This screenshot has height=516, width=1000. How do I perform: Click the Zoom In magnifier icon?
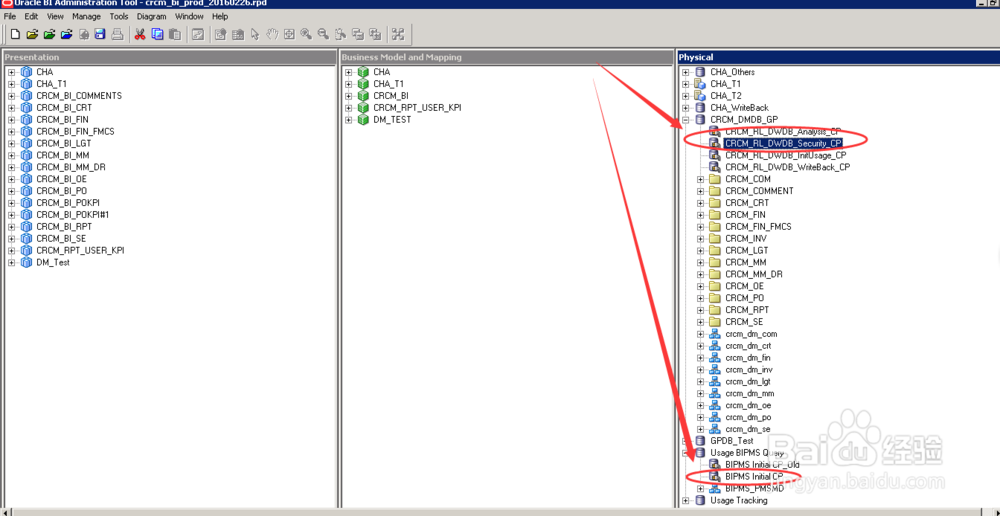[x=306, y=34]
